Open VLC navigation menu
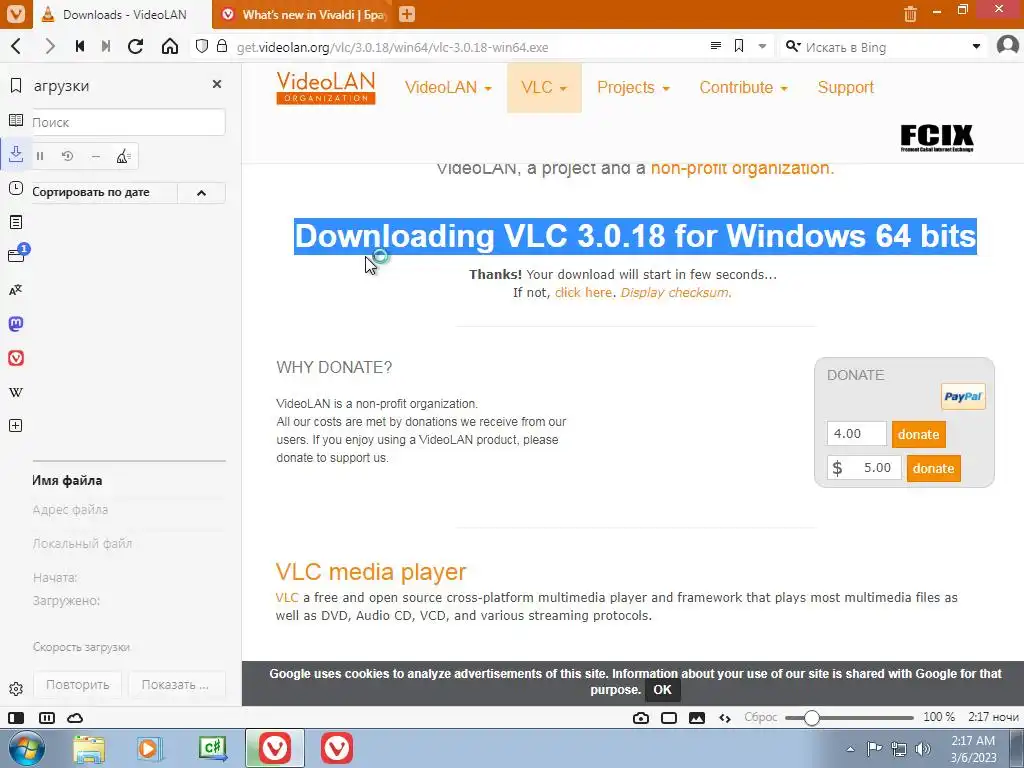 tap(544, 88)
